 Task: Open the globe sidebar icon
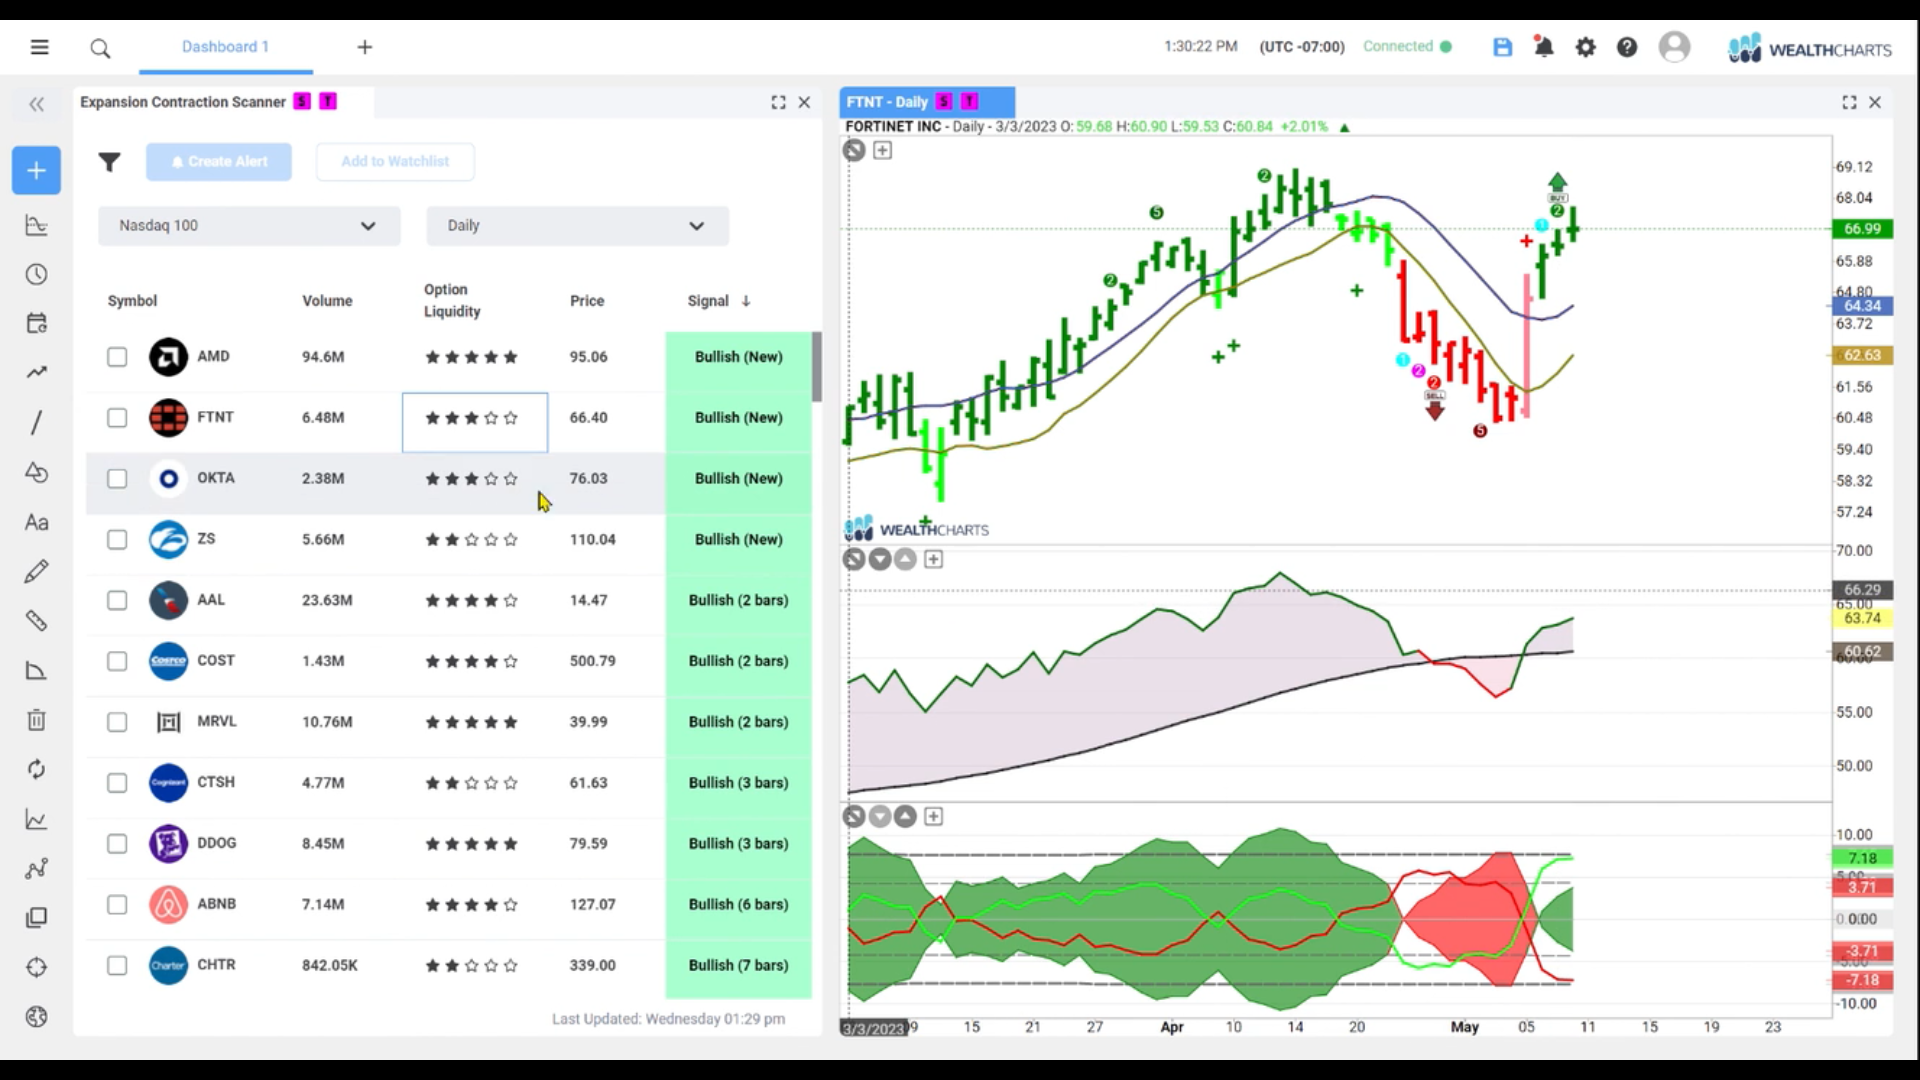pyautogui.click(x=36, y=1017)
